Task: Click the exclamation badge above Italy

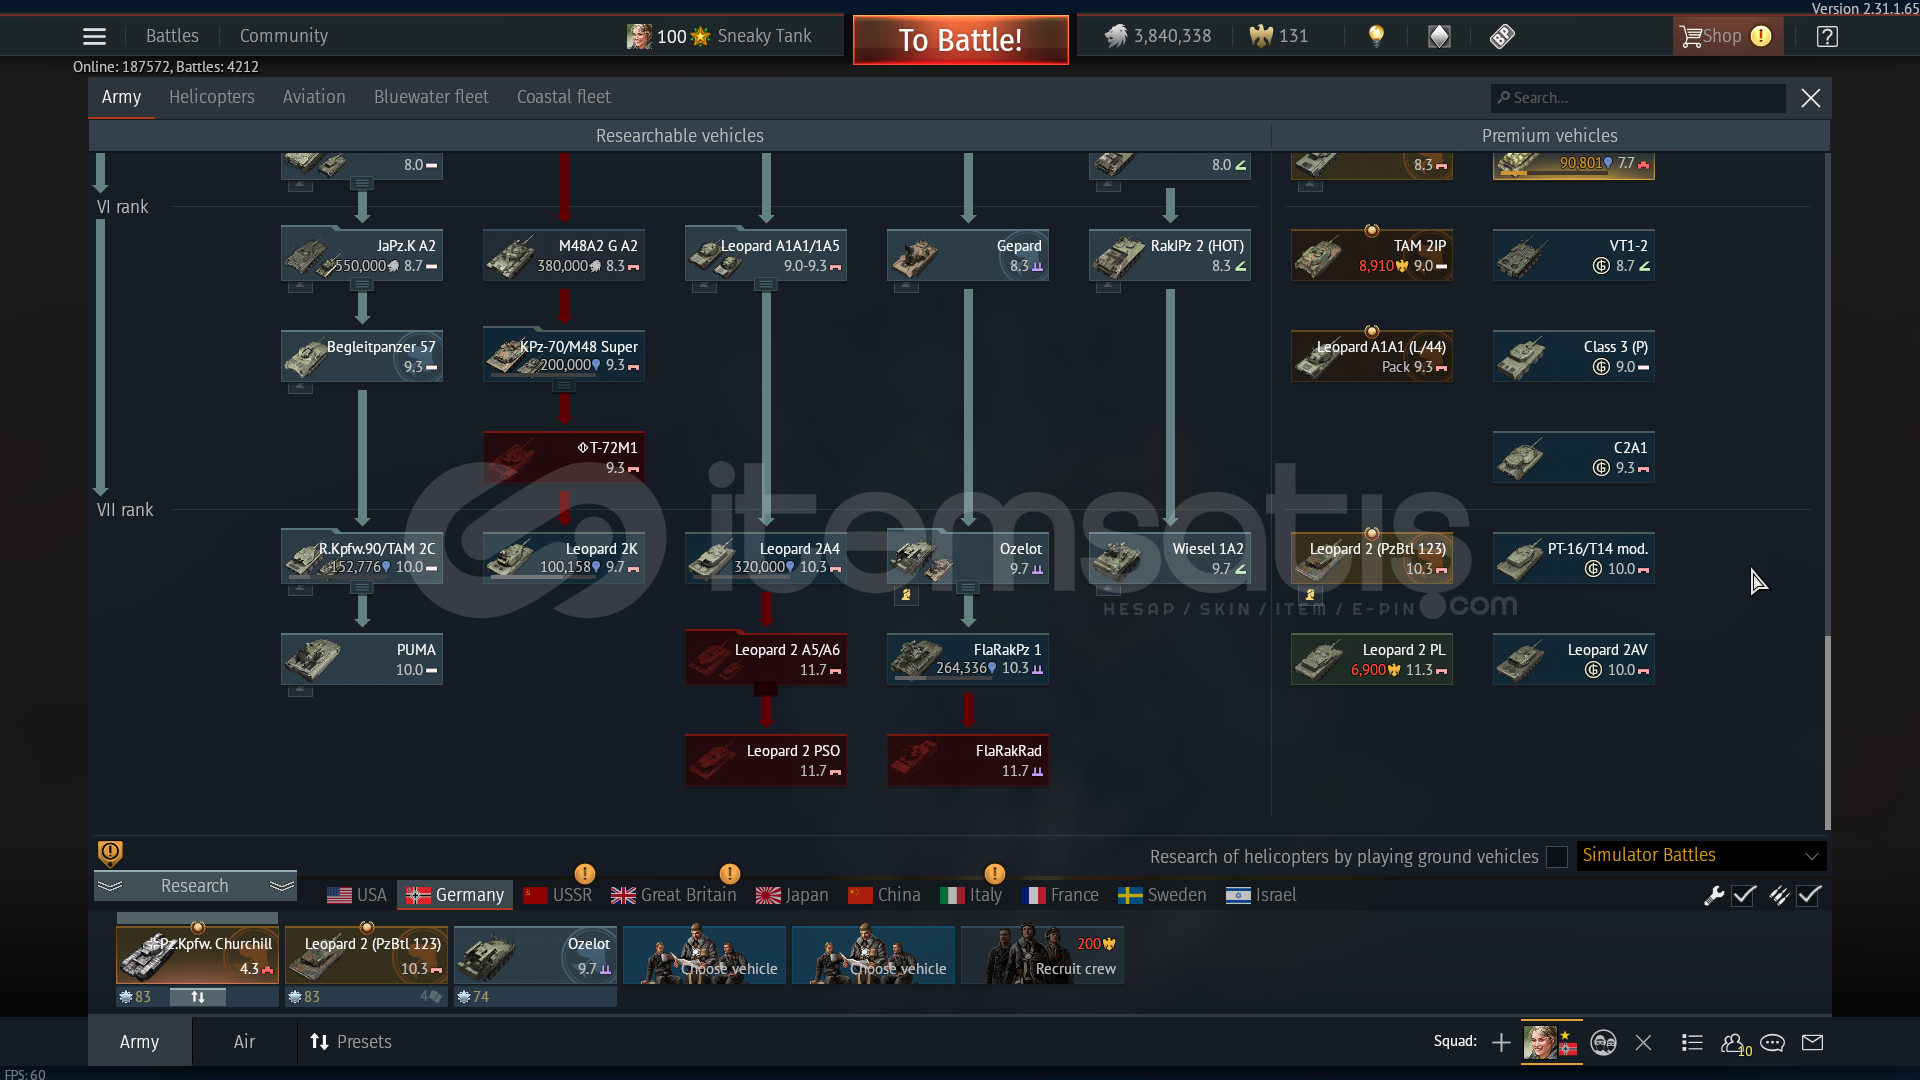Action: point(994,874)
